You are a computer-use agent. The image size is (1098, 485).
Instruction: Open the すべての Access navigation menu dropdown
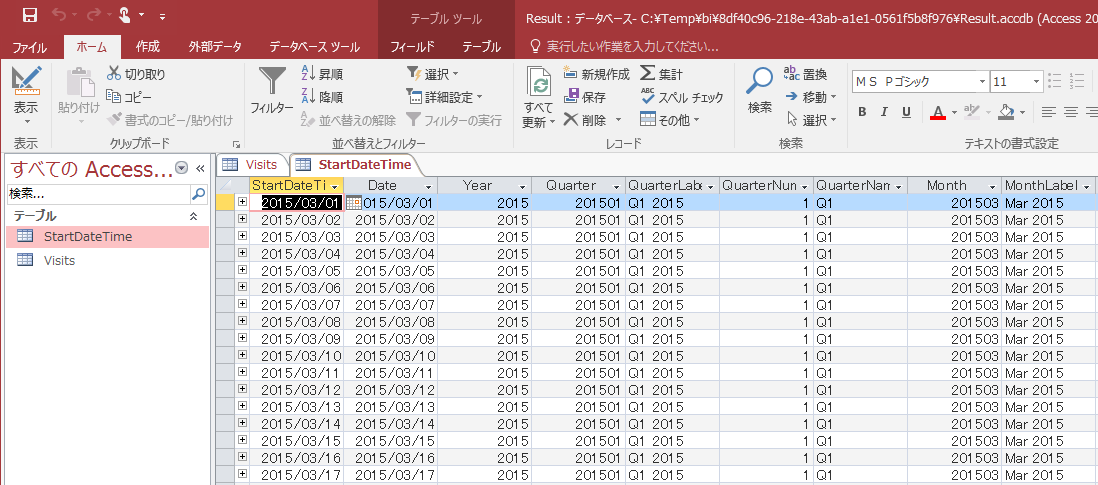coord(182,168)
